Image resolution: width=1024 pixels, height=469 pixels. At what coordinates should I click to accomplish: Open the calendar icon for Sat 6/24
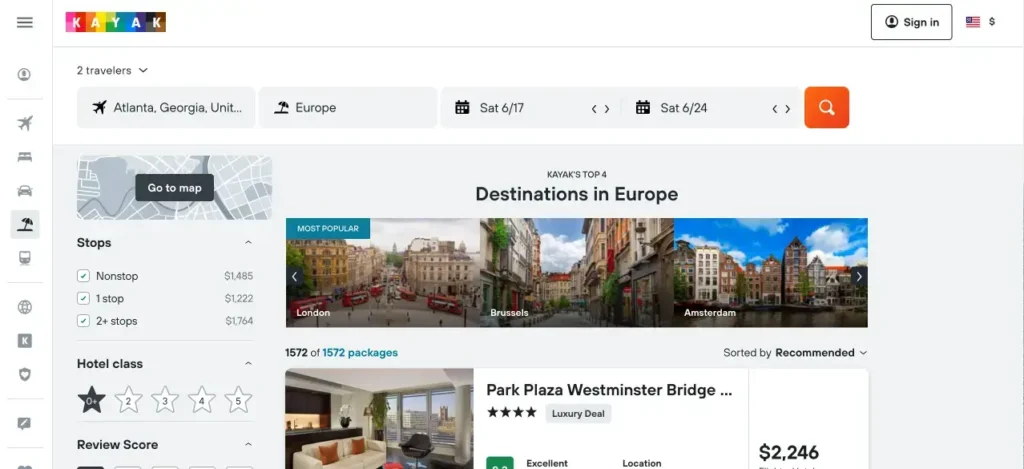click(643, 108)
